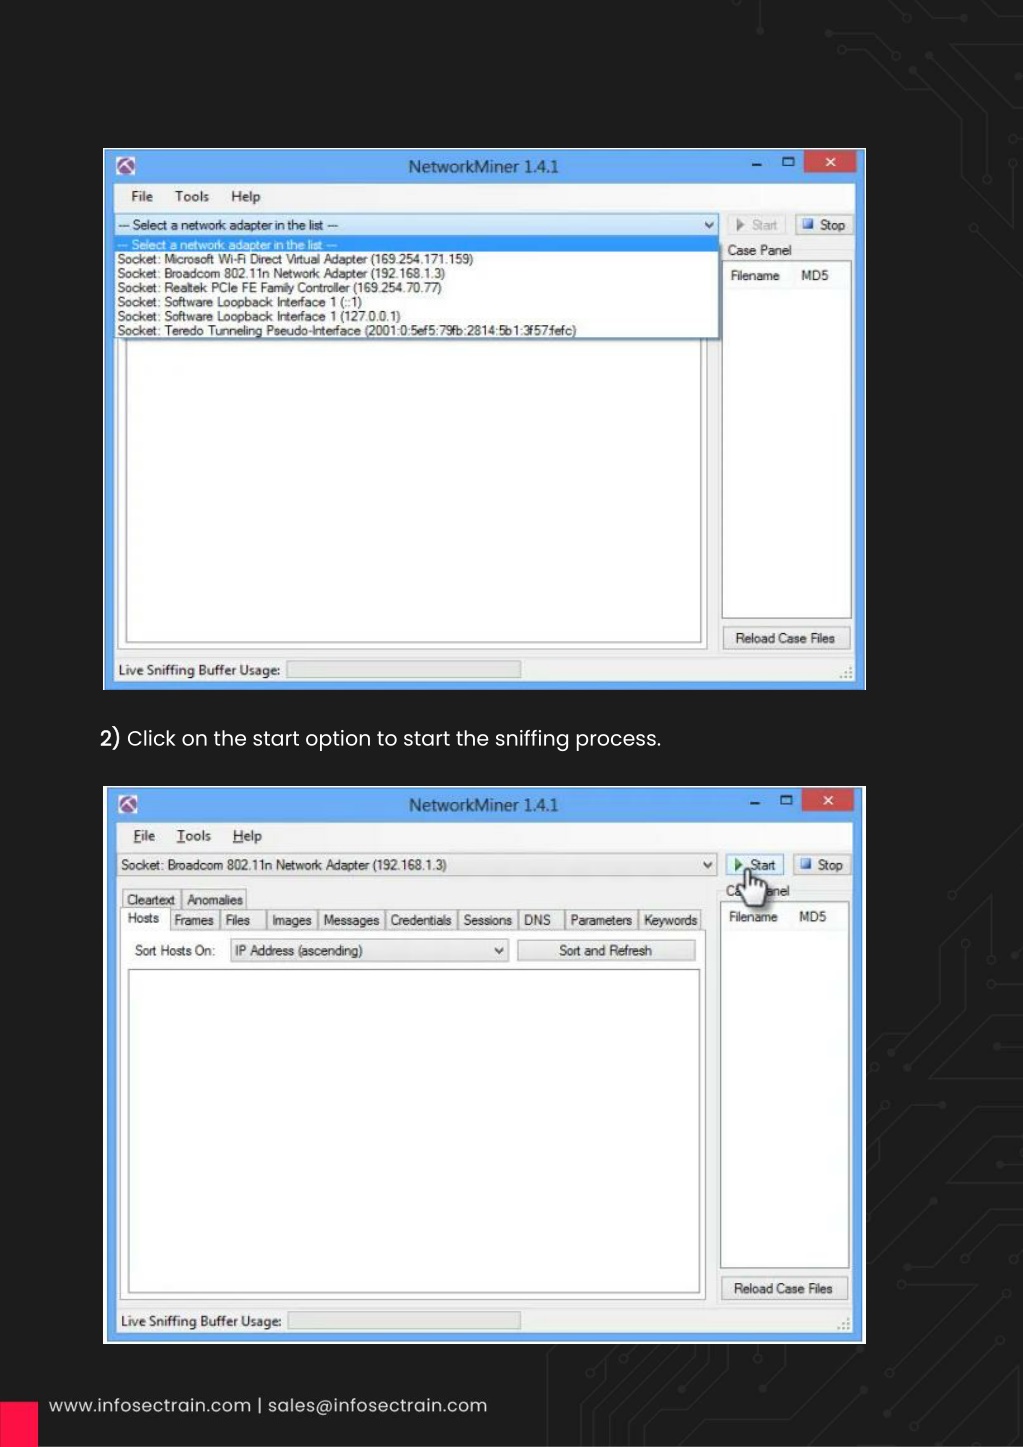Choose Software Loopback Interface 1 (127.0.0.1) entry

tap(417, 316)
